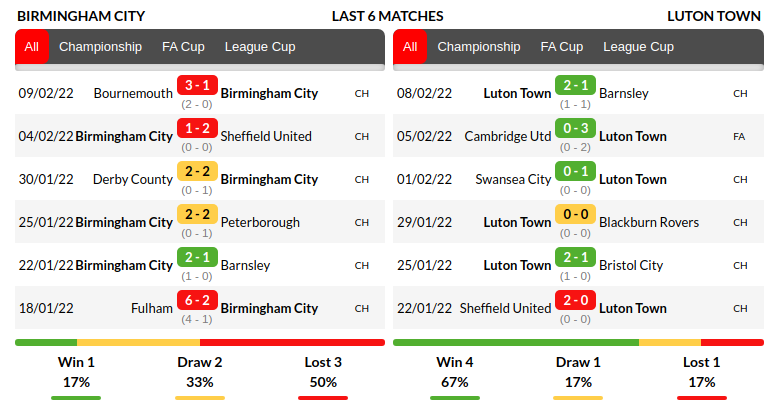
Task: Open Birmingham City's League Cup tab
Action: point(260,47)
